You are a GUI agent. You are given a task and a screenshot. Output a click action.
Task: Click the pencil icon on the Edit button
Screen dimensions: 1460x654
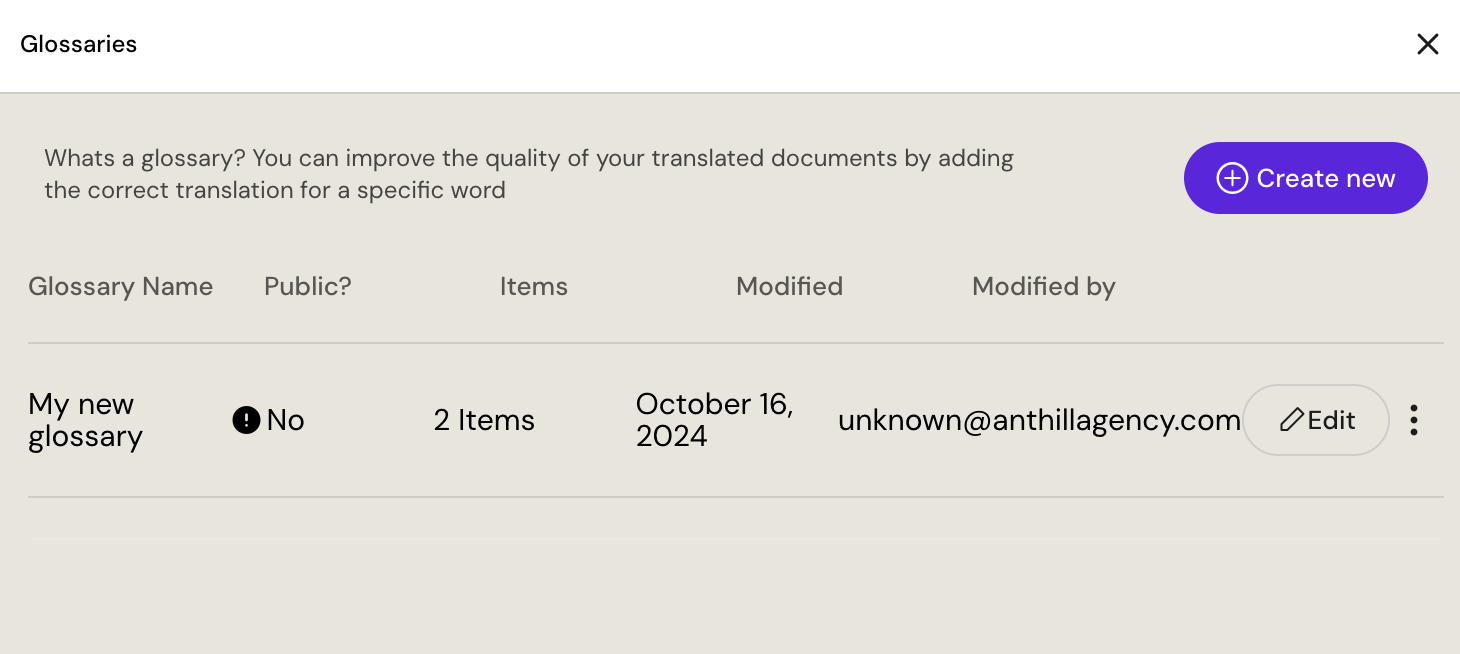1291,420
